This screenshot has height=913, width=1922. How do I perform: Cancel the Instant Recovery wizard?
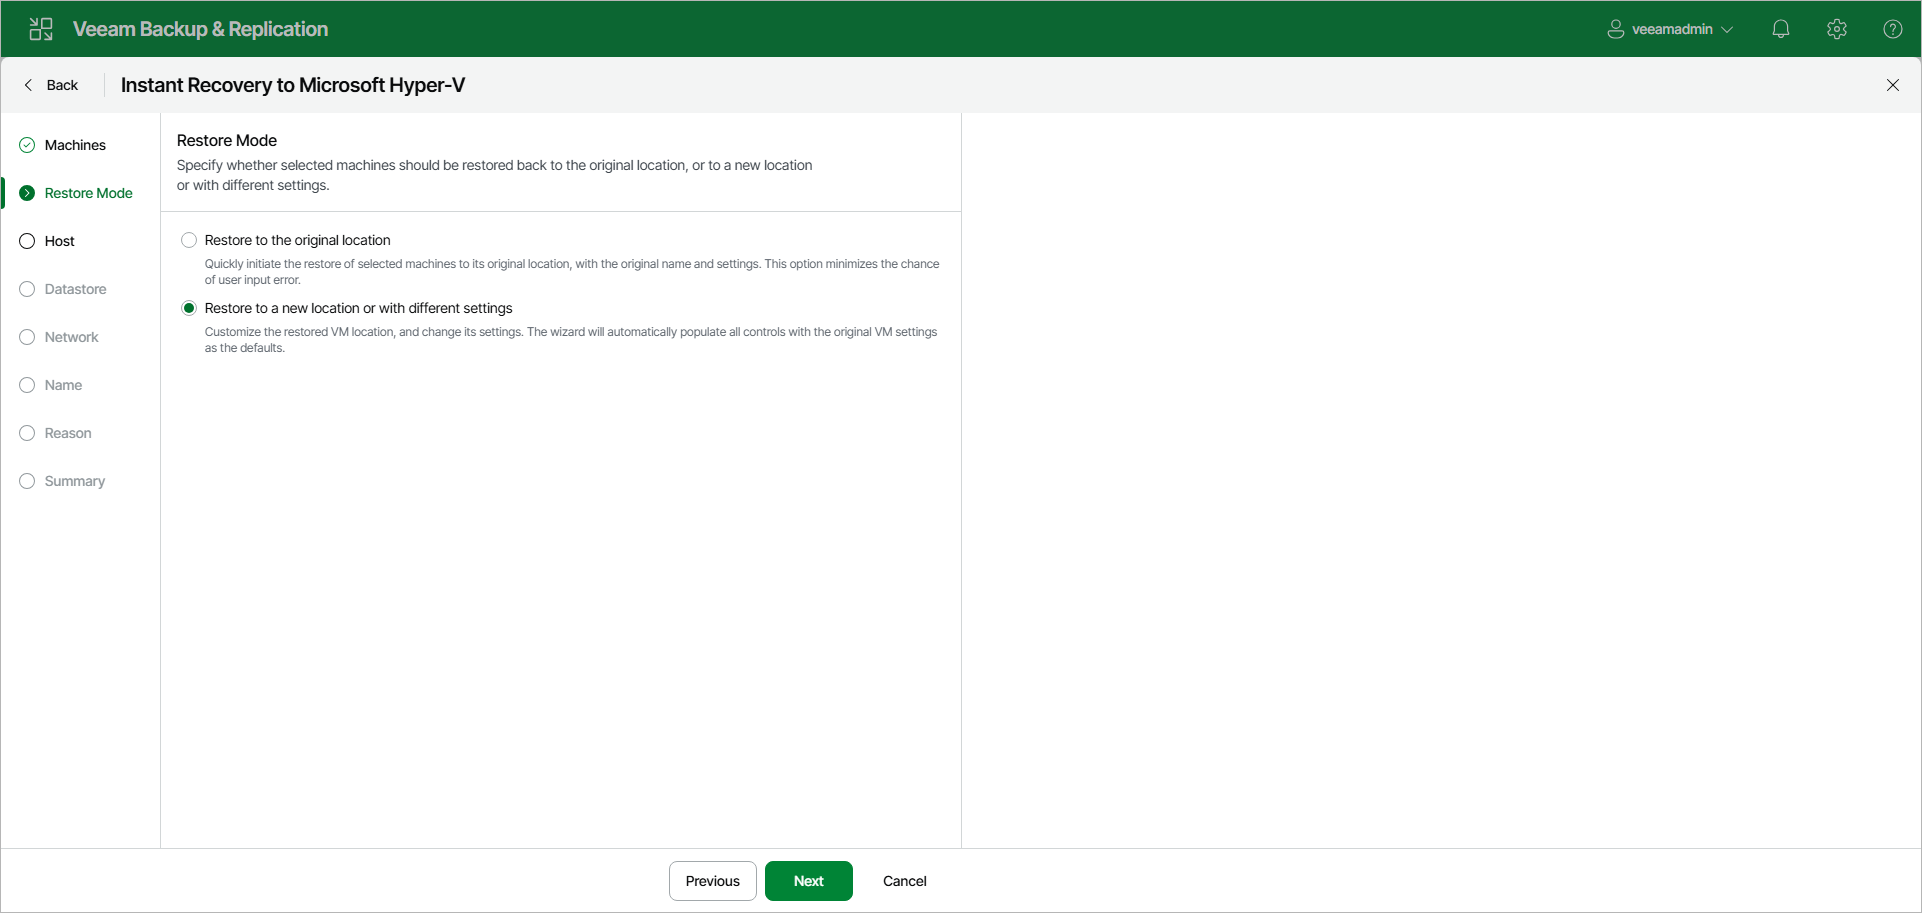point(903,881)
